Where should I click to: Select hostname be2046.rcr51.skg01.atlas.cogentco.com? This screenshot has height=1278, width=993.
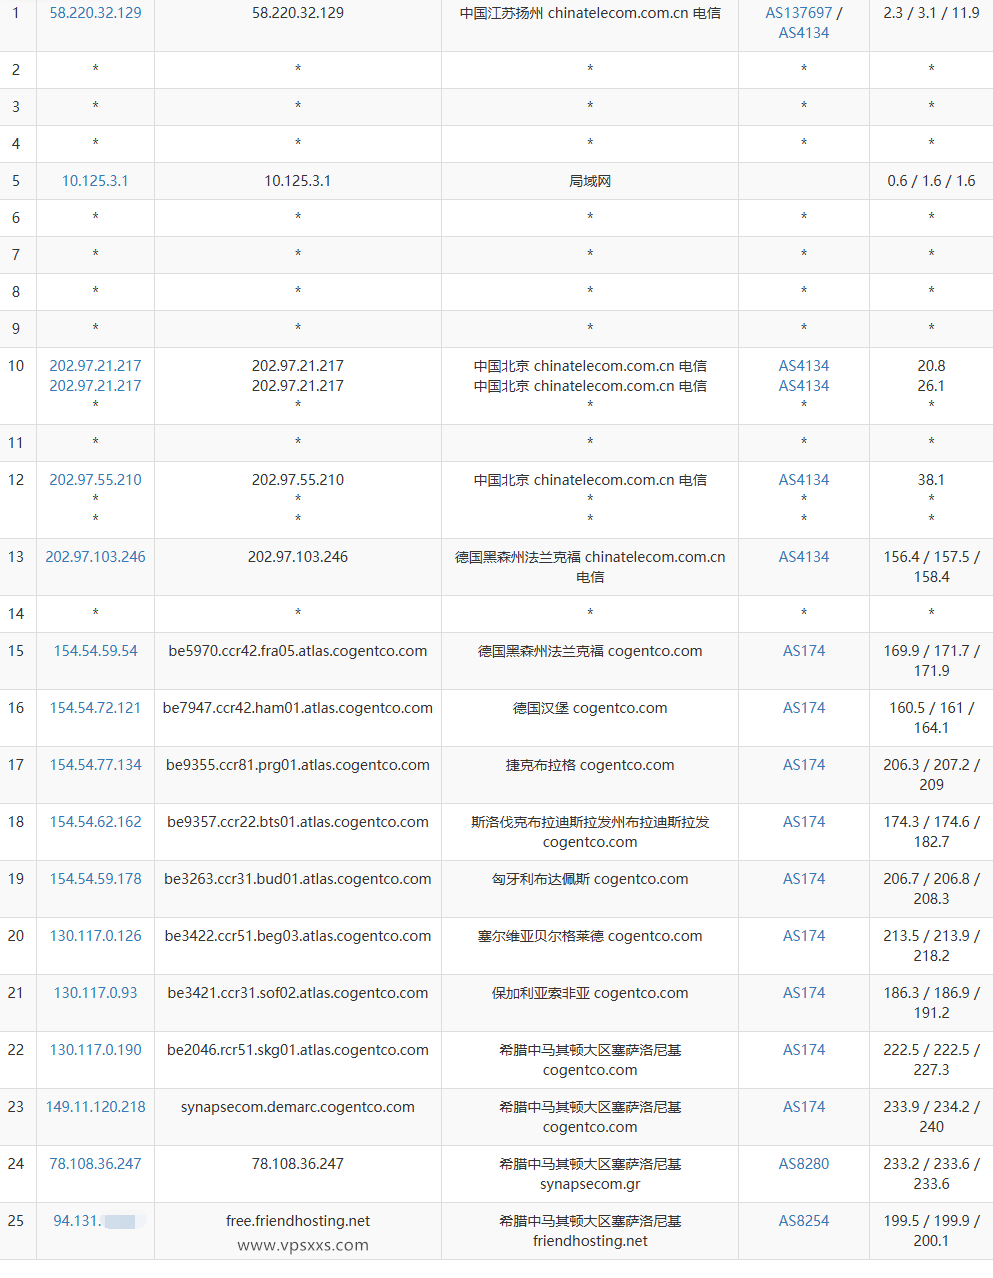tap(298, 1050)
